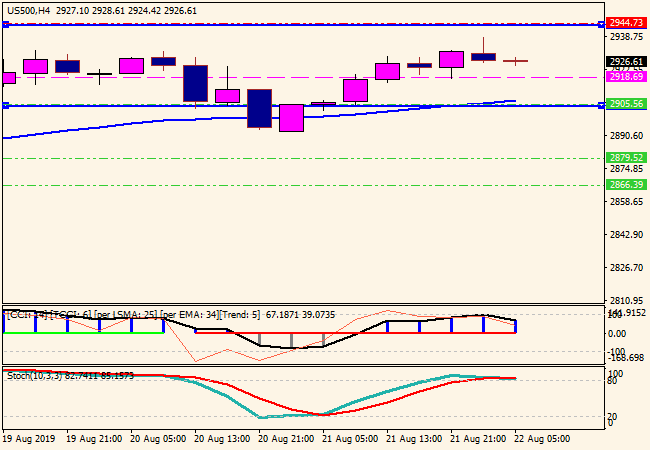The image size is (650, 450).
Task: Click the green 2866.39 level label
Action: click(x=625, y=185)
